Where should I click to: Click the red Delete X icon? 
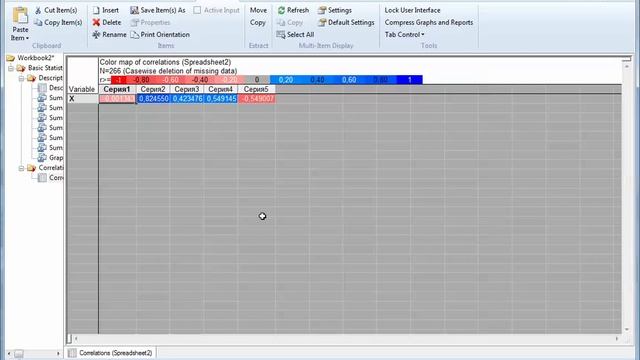click(96, 22)
